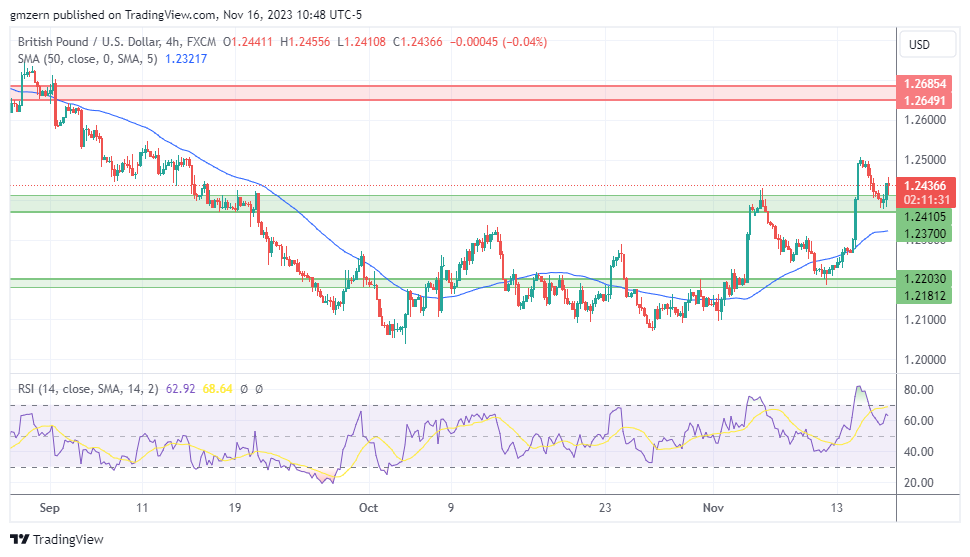970x557 pixels.
Task: Click the 19 date label on time axis
Action: coord(234,508)
